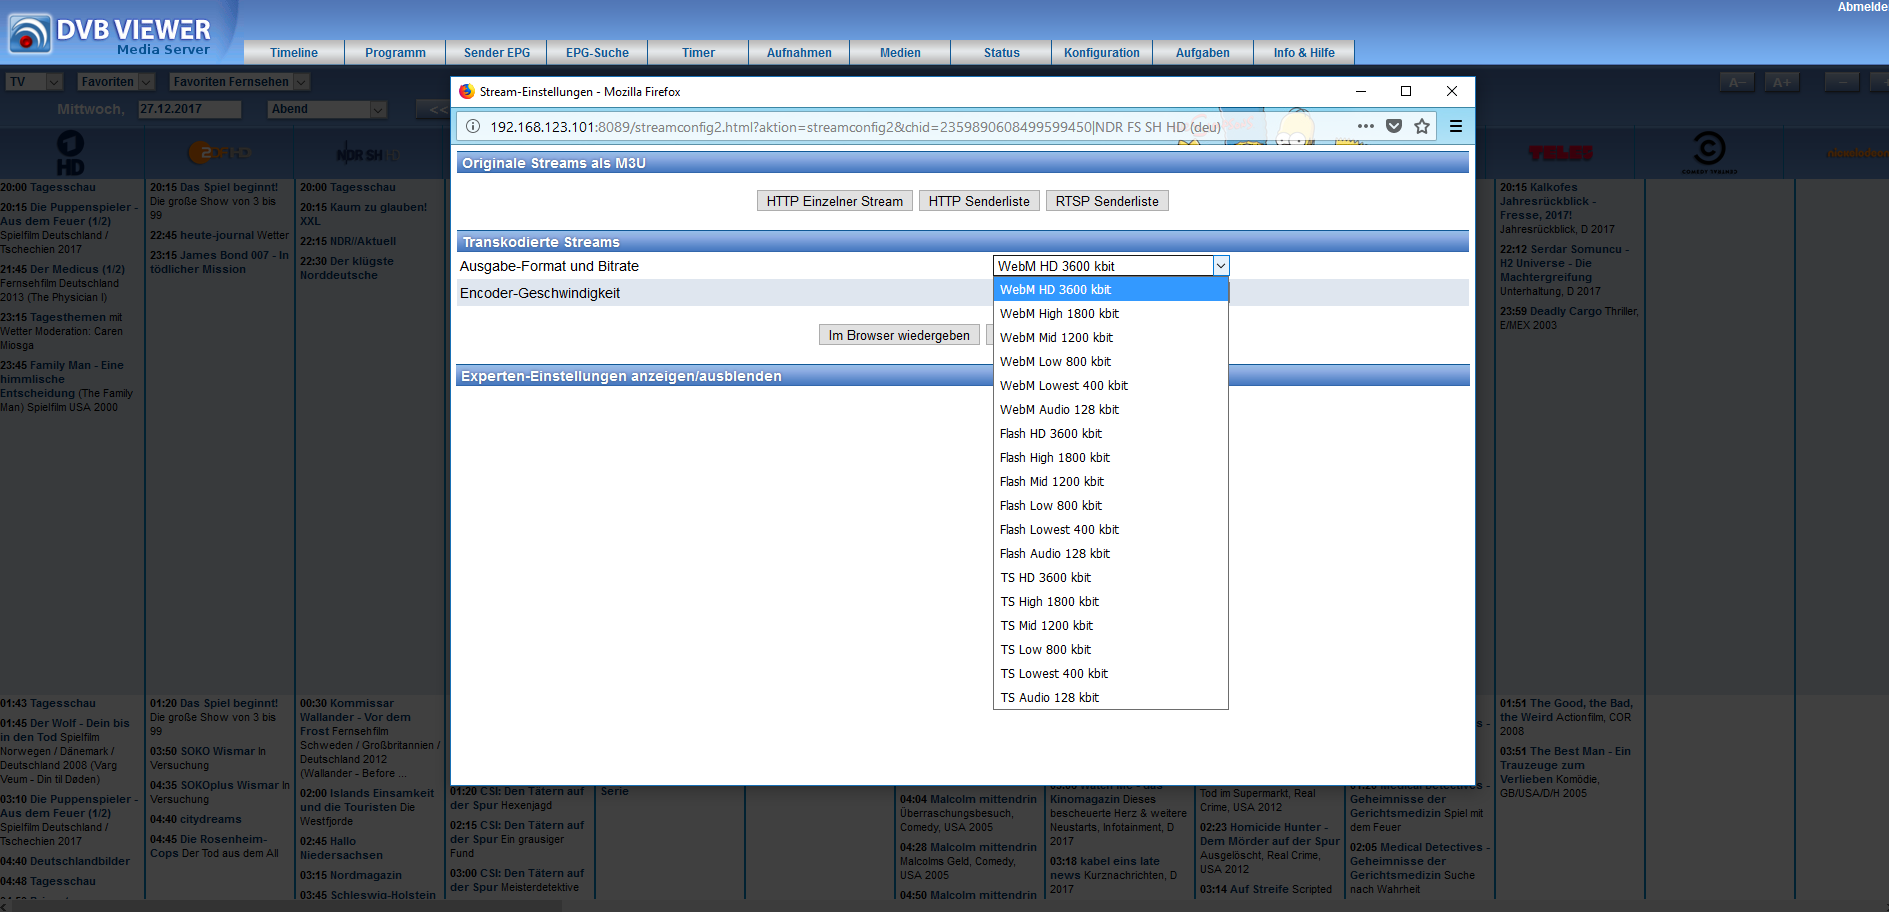Viewport: 1889px width, 912px height.
Task: Select TS High 1800 kbit option
Action: 1110,601
